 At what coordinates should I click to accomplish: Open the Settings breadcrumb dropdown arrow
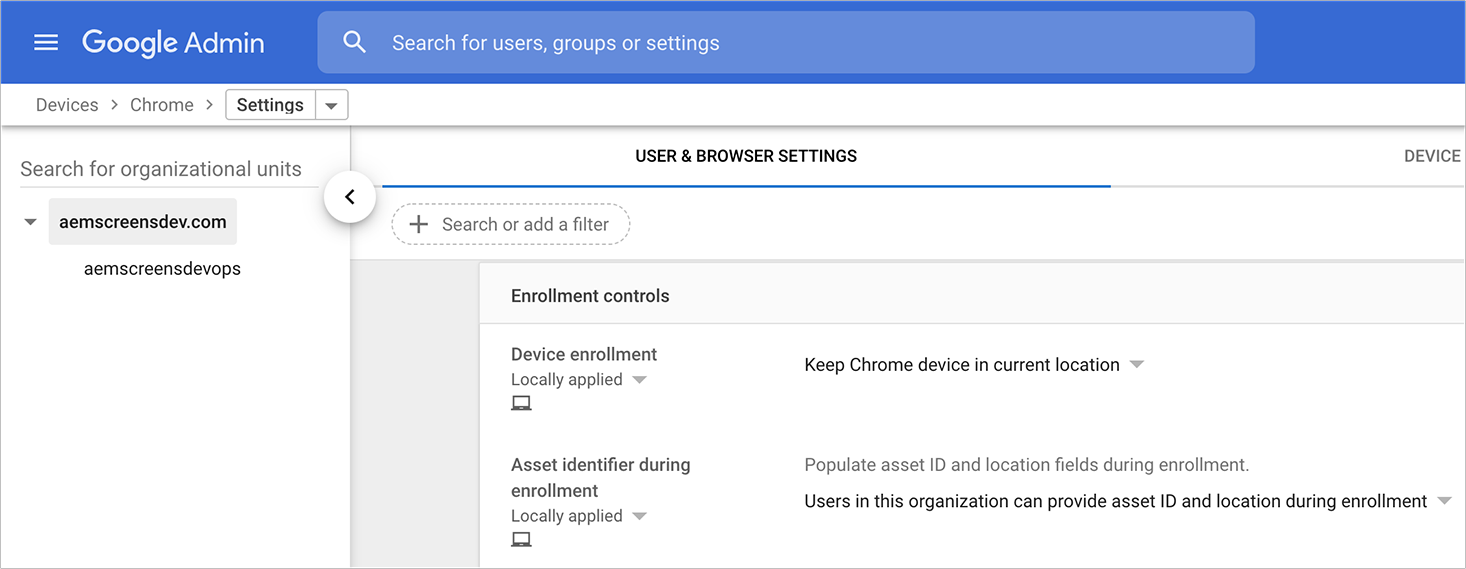331,105
